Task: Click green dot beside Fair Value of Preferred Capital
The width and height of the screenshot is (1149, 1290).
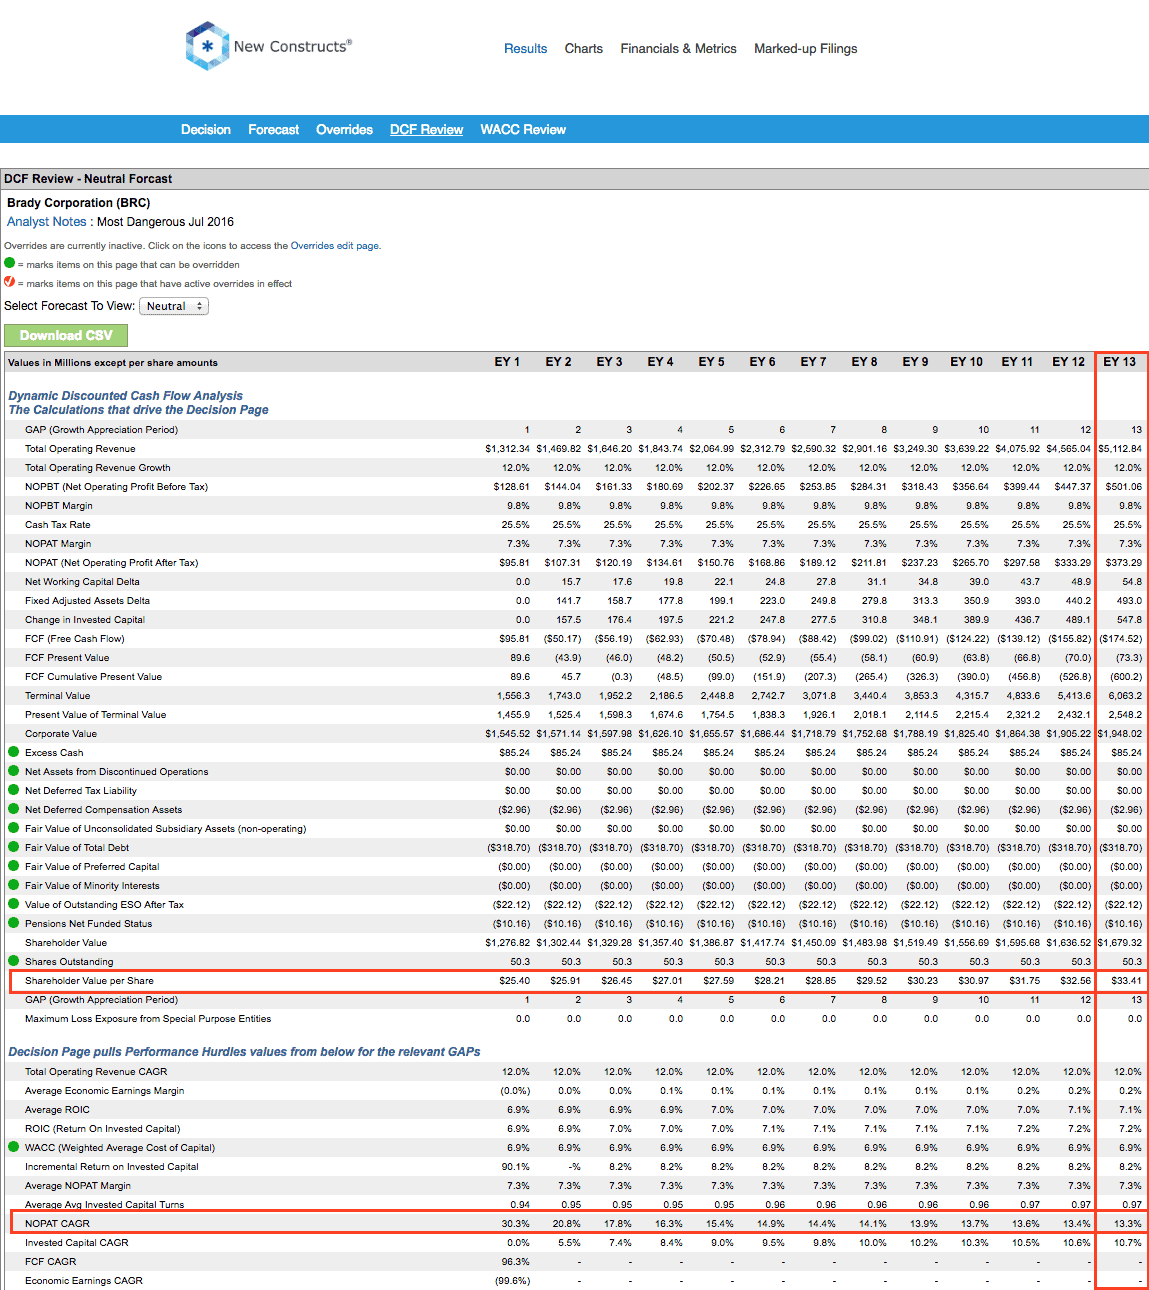Action: pos(14,866)
